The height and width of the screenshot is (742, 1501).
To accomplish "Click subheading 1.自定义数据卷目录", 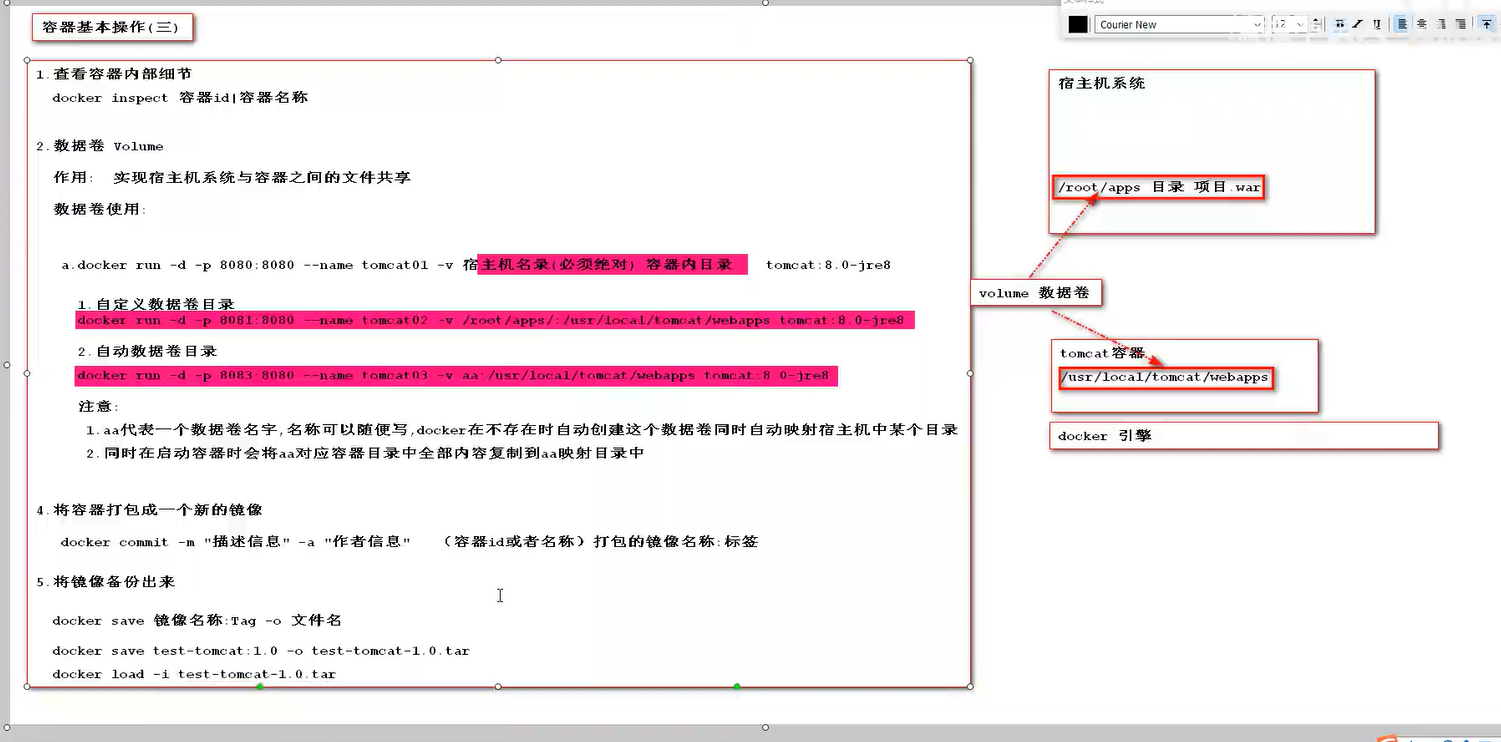I will click(156, 304).
